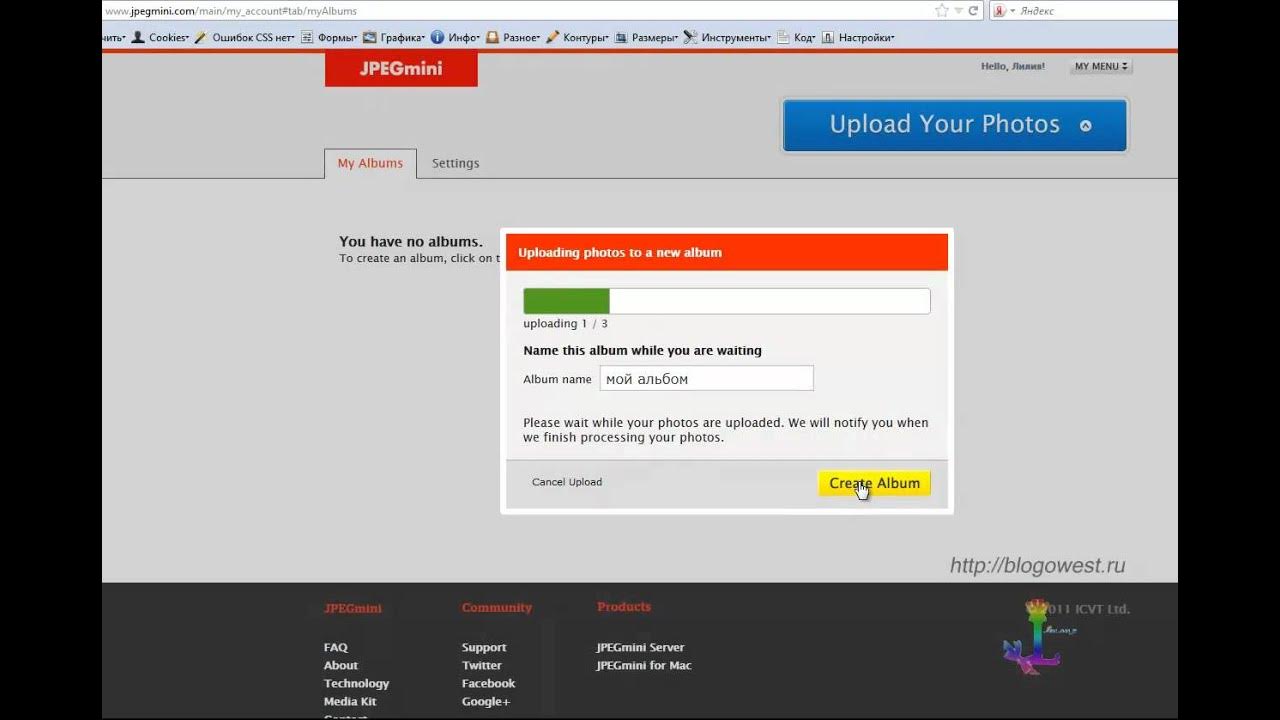Open the MY MENU dropdown
This screenshot has width=1280, height=720.
[x=1101, y=66]
